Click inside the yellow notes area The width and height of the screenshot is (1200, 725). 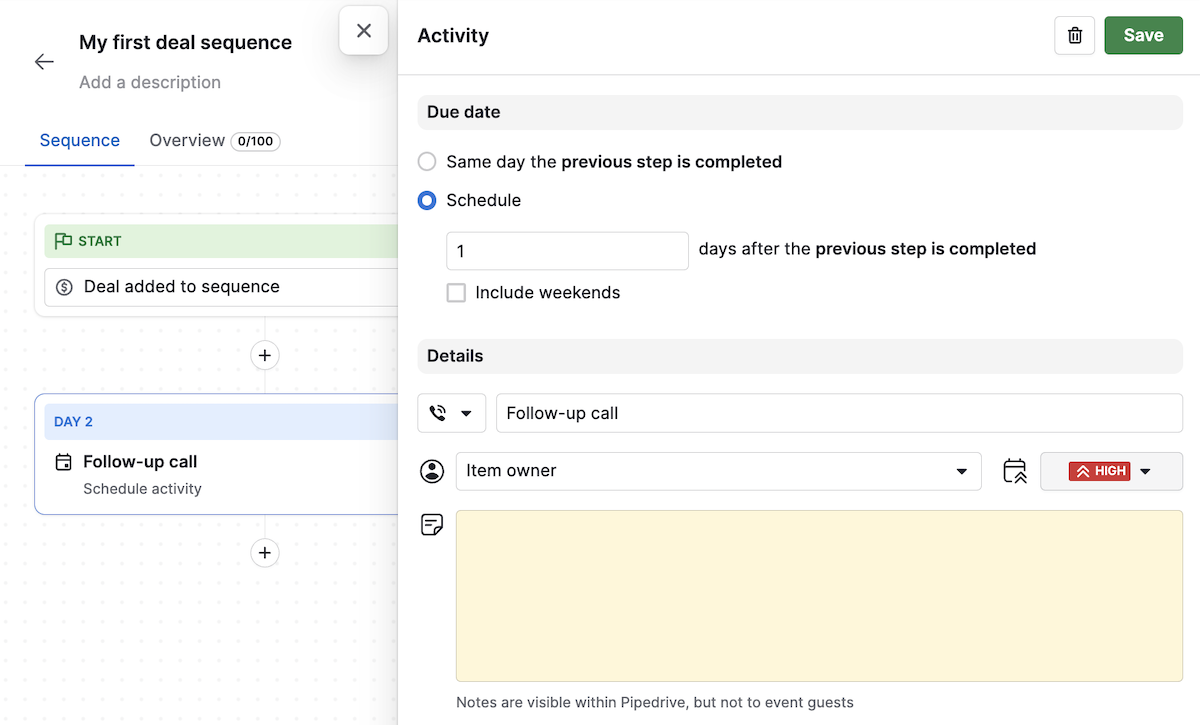pyautogui.click(x=820, y=595)
